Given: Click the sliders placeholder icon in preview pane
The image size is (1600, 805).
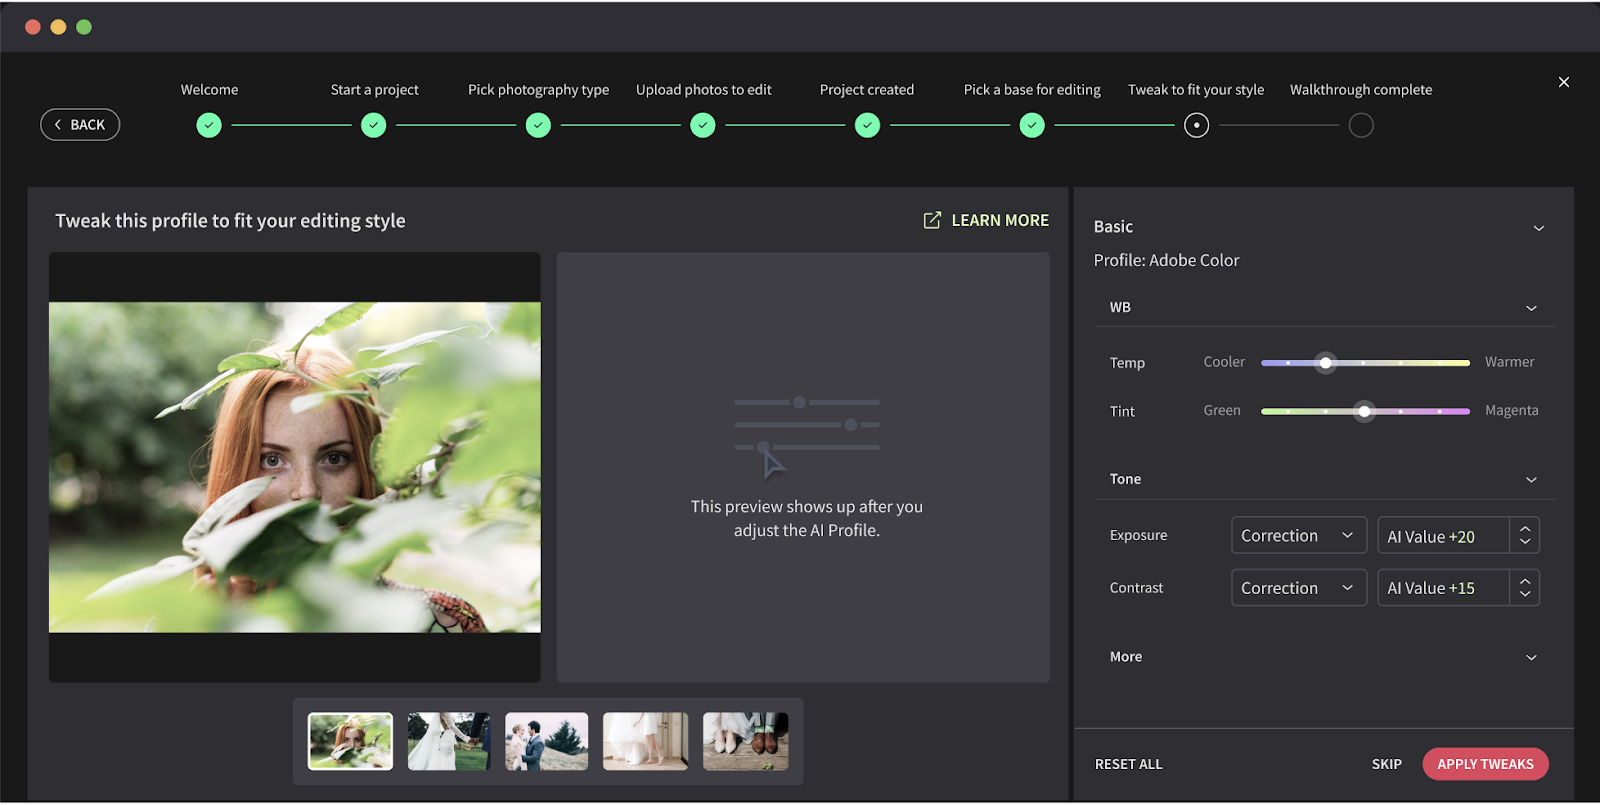Looking at the screenshot, I should 807,436.
